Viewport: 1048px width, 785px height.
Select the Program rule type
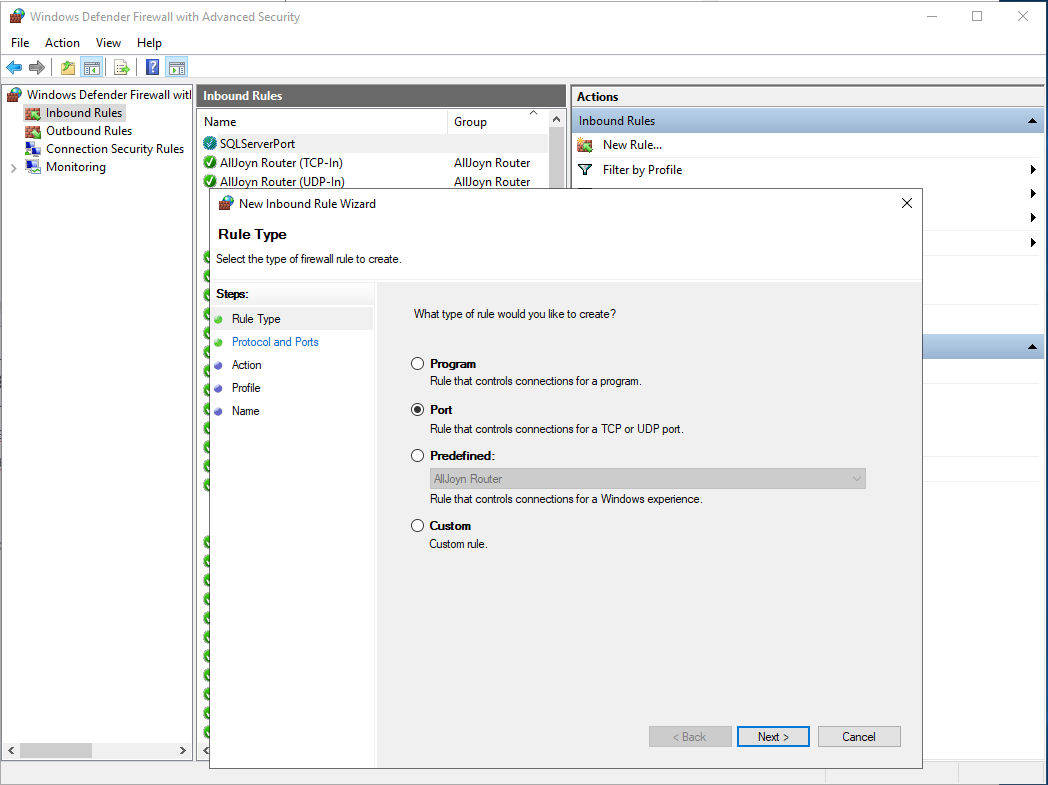[418, 363]
